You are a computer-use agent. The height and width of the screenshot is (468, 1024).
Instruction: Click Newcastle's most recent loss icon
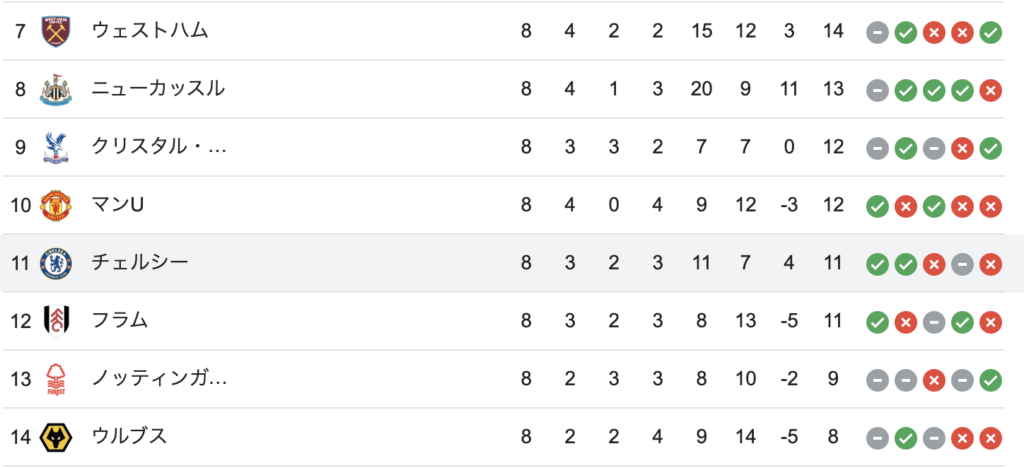point(991,90)
